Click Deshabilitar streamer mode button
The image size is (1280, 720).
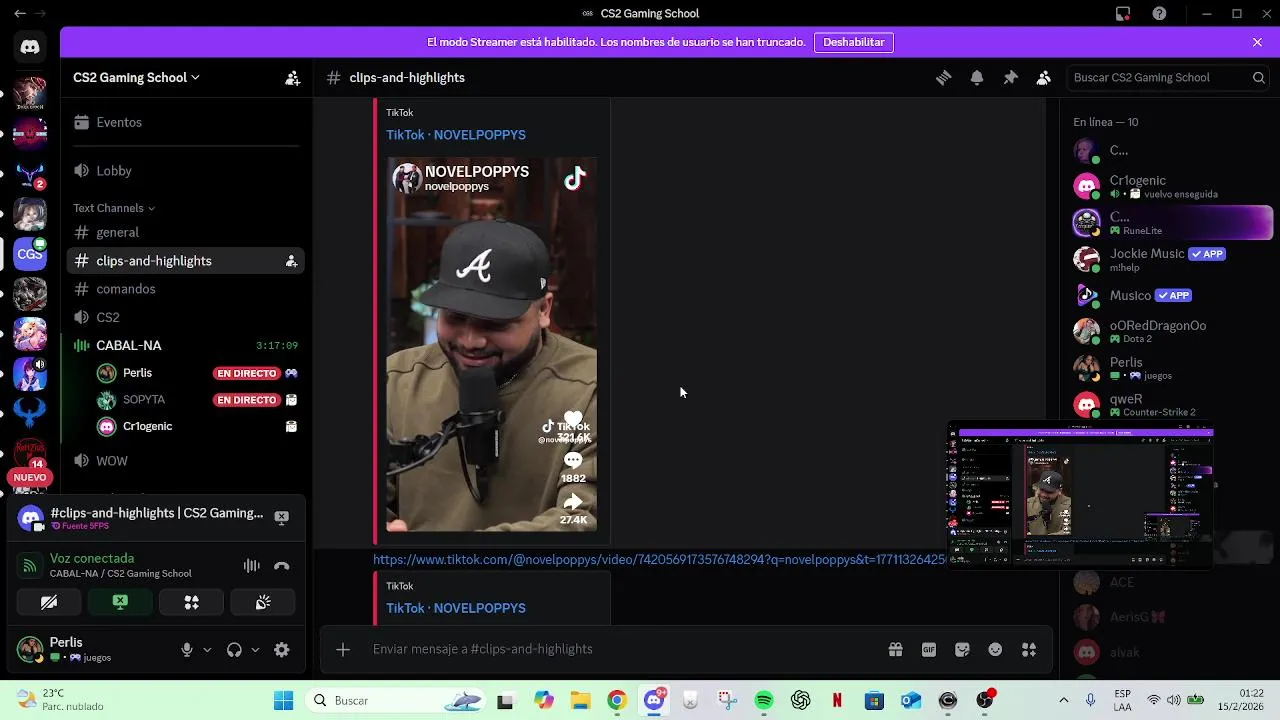tap(854, 42)
